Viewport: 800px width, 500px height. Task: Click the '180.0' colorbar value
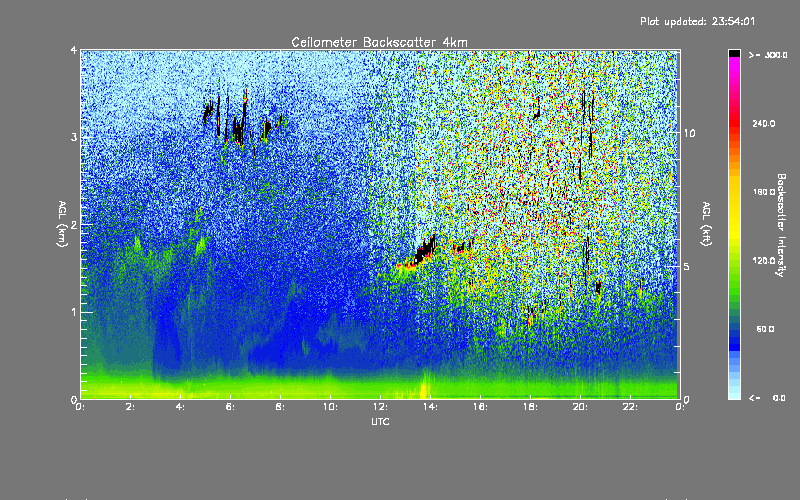764,192
